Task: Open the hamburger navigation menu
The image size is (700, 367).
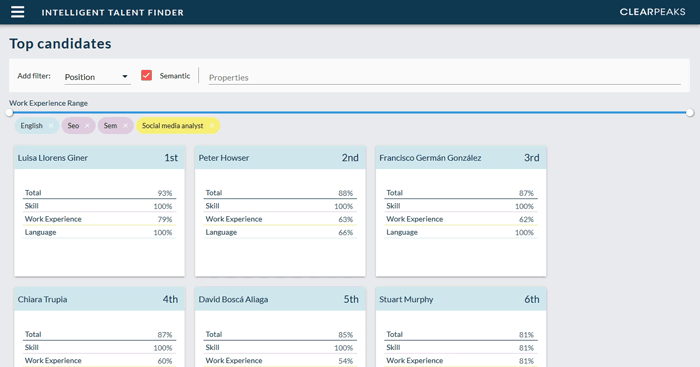Action: pos(17,12)
